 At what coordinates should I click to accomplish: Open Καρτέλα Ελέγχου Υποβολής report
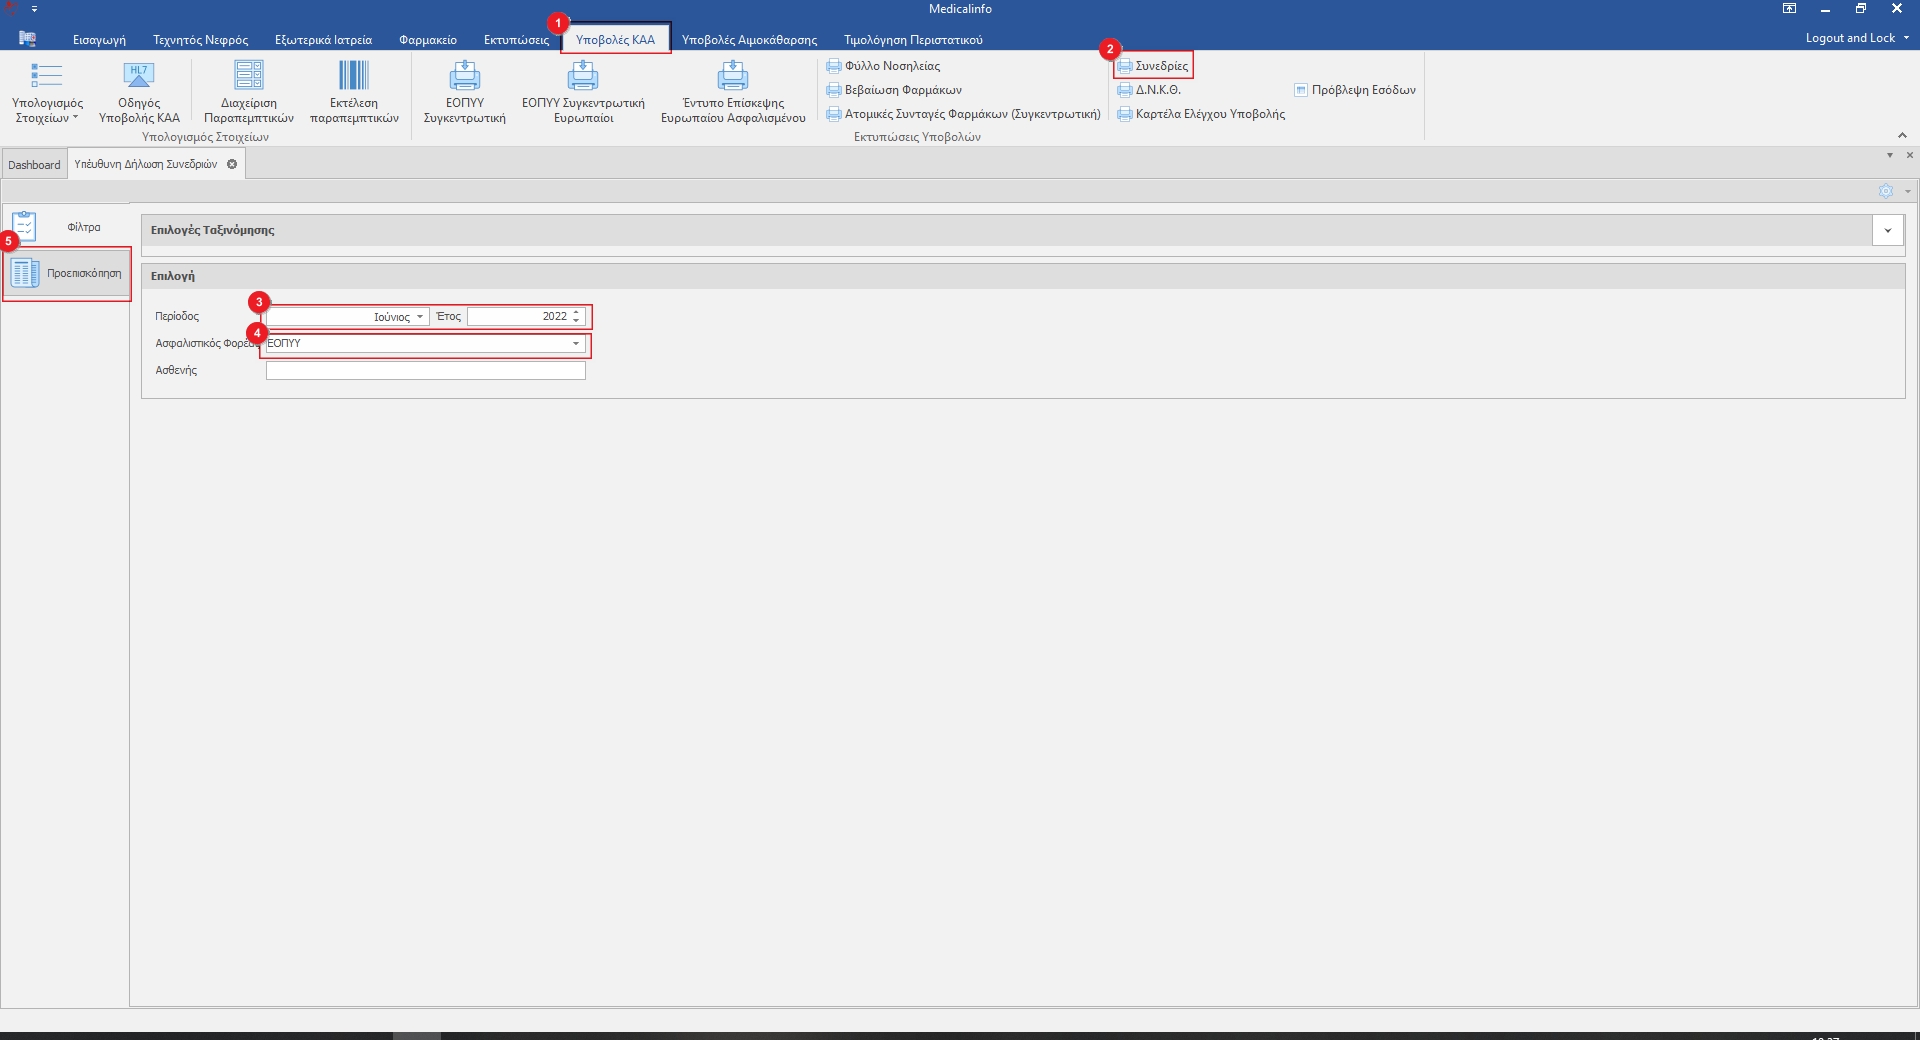[x=1201, y=114]
